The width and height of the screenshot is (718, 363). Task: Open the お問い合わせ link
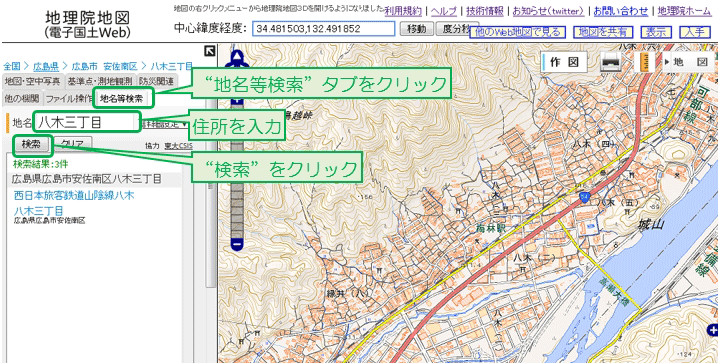(621, 11)
